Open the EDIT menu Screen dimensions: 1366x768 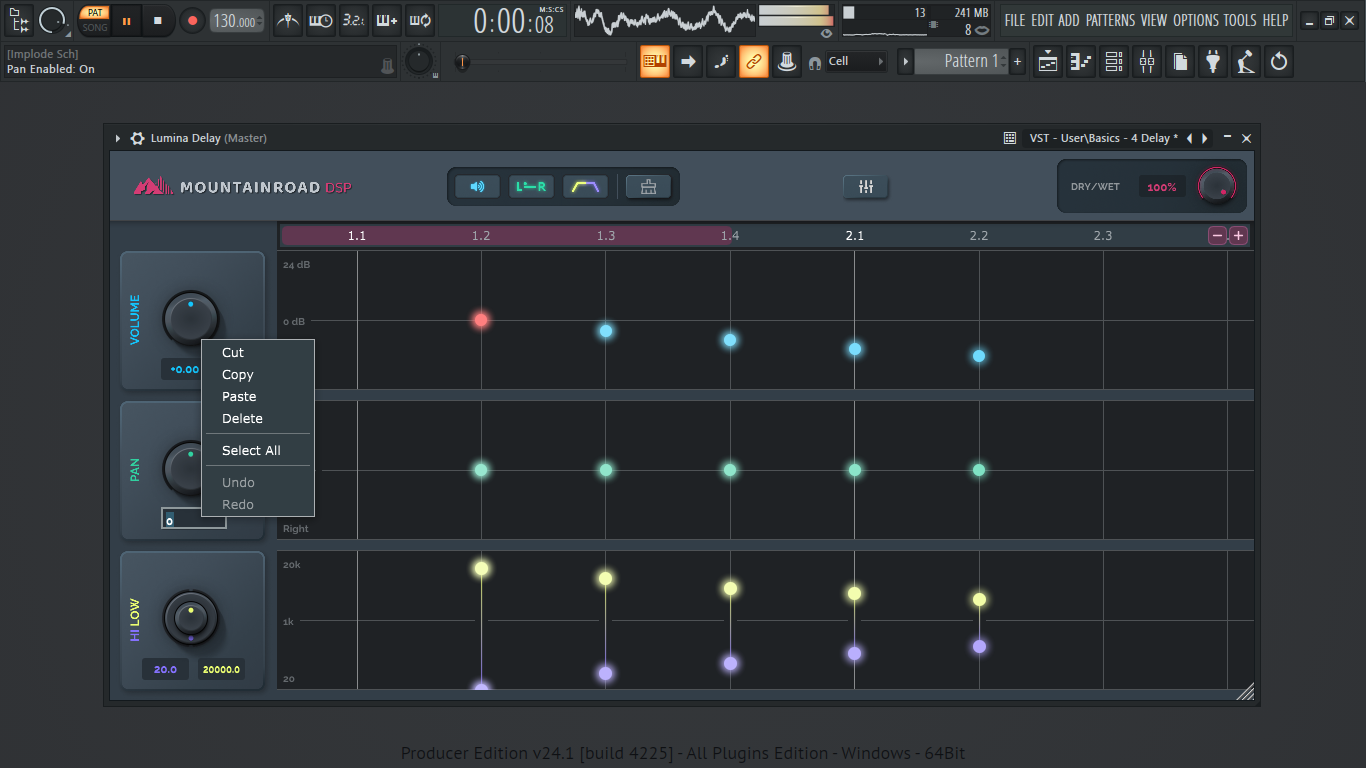[1042, 20]
